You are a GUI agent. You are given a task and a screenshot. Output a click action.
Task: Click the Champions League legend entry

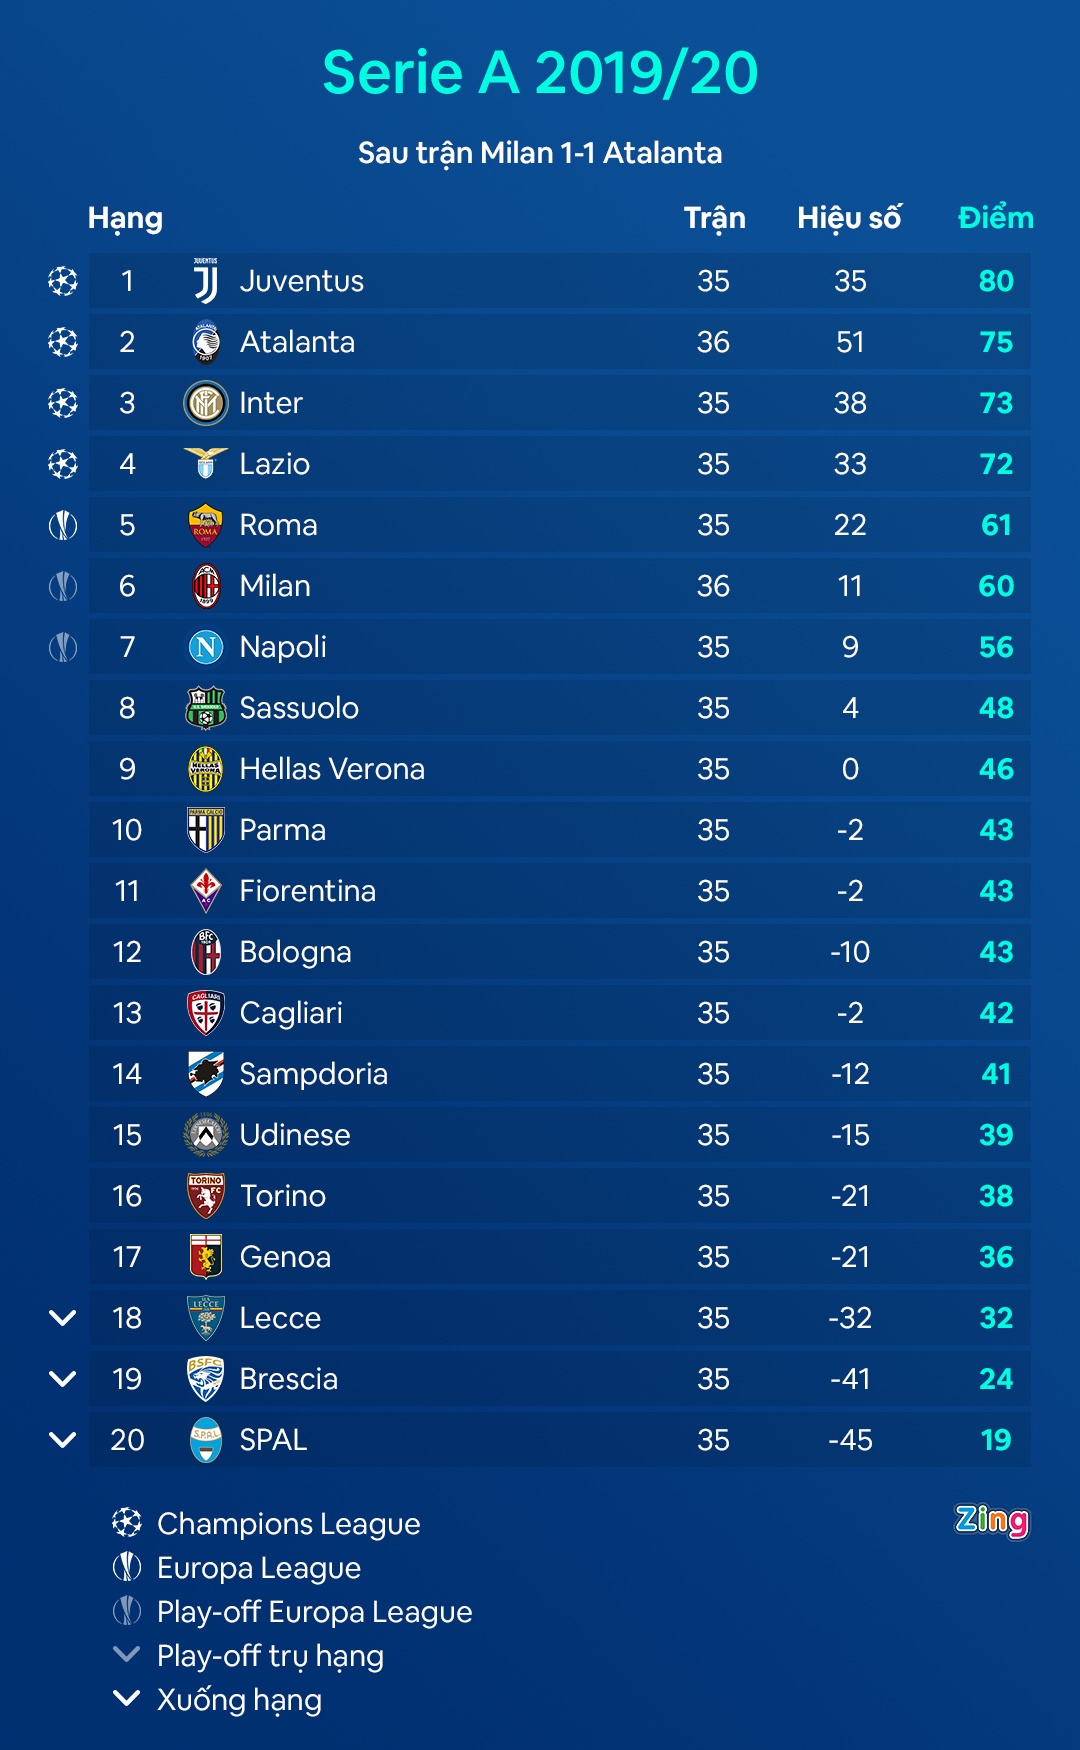288,1523
